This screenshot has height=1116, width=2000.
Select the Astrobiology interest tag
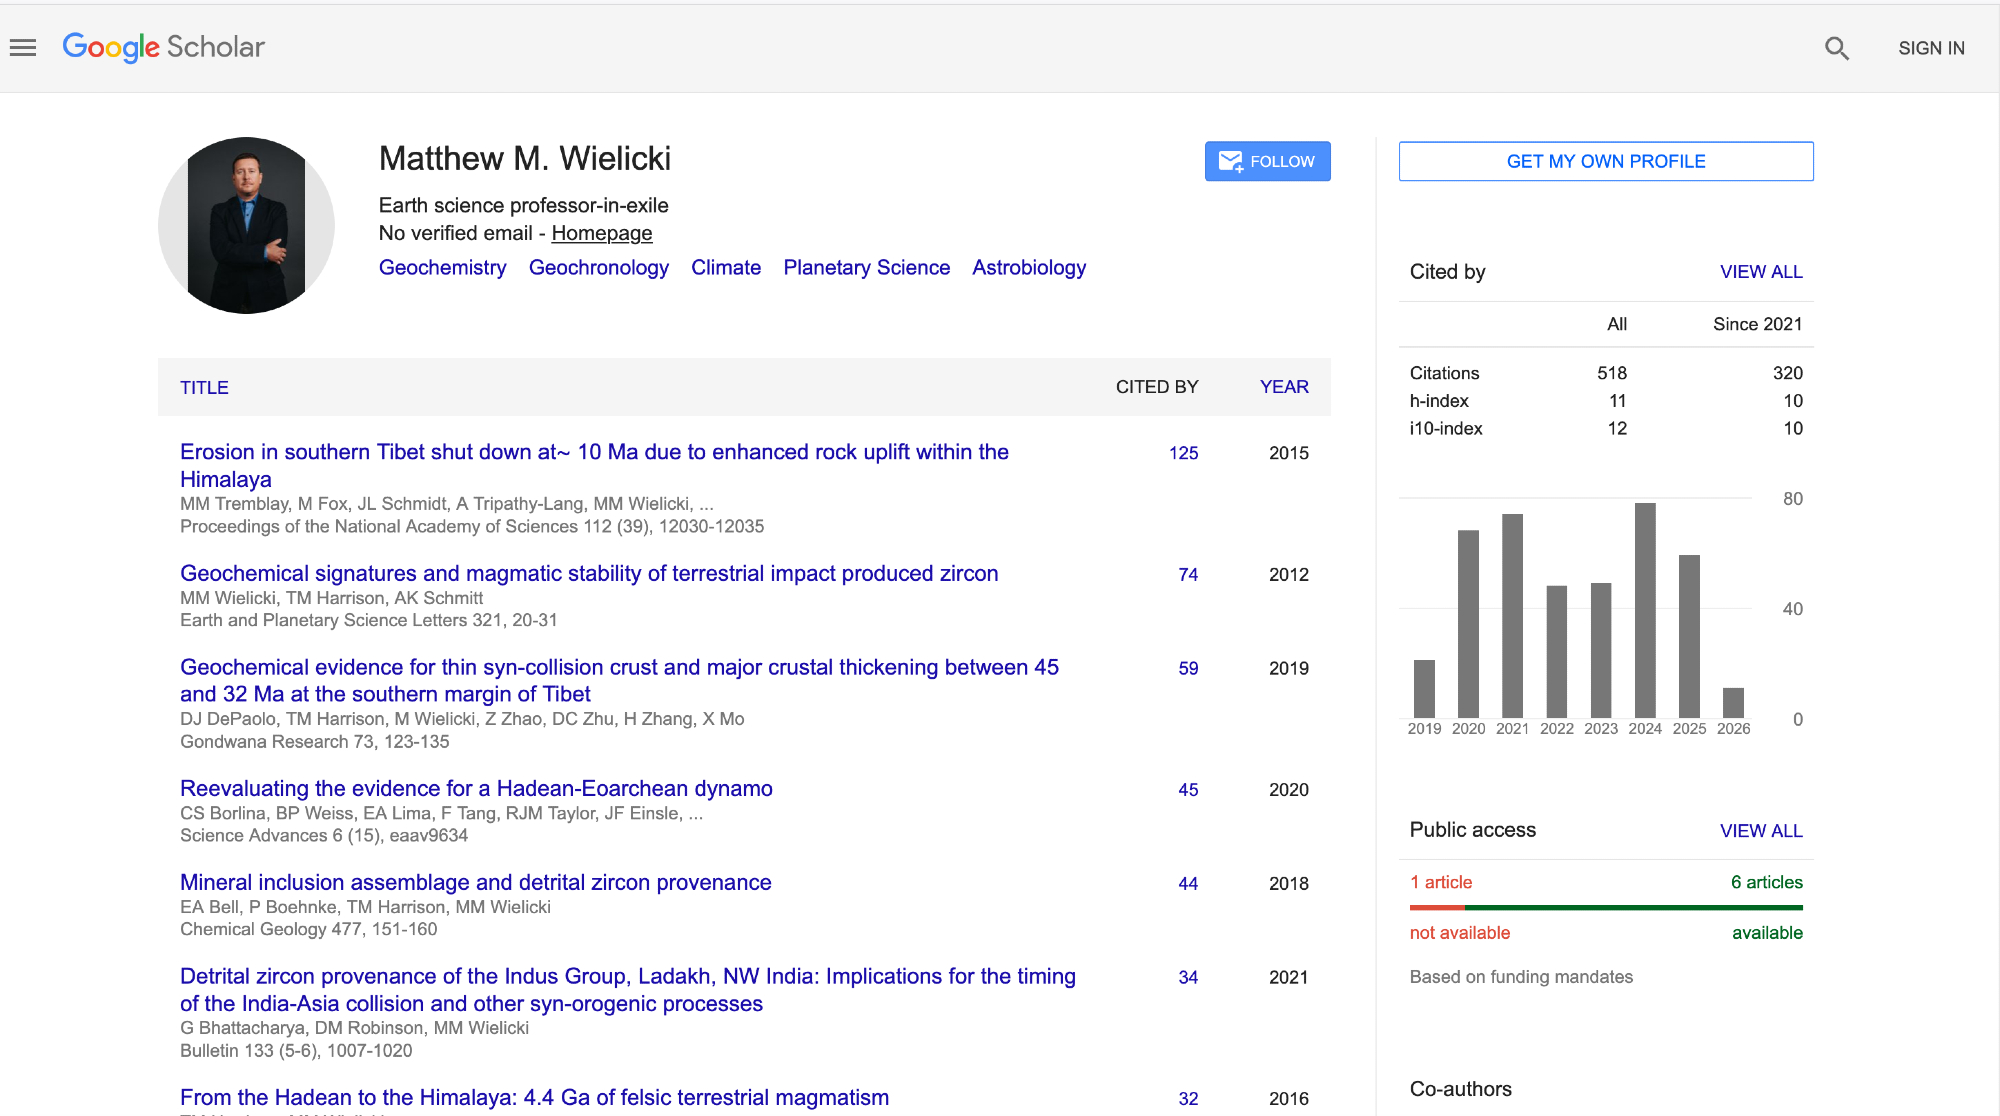click(1028, 268)
